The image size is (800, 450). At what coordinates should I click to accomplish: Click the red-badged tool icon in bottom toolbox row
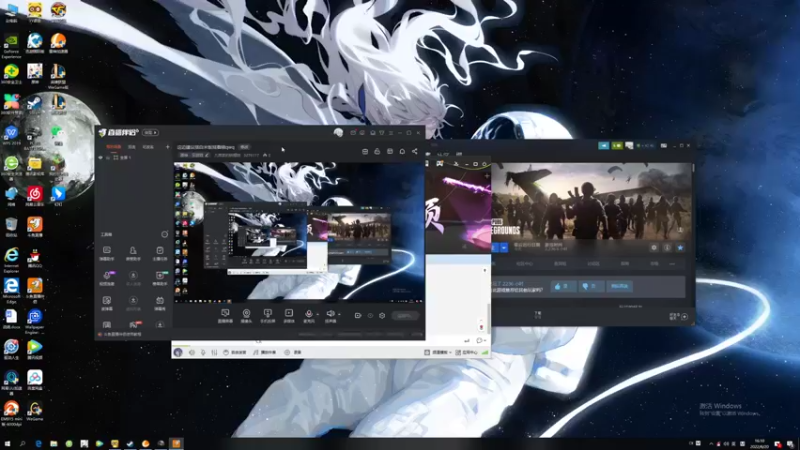pos(134,324)
